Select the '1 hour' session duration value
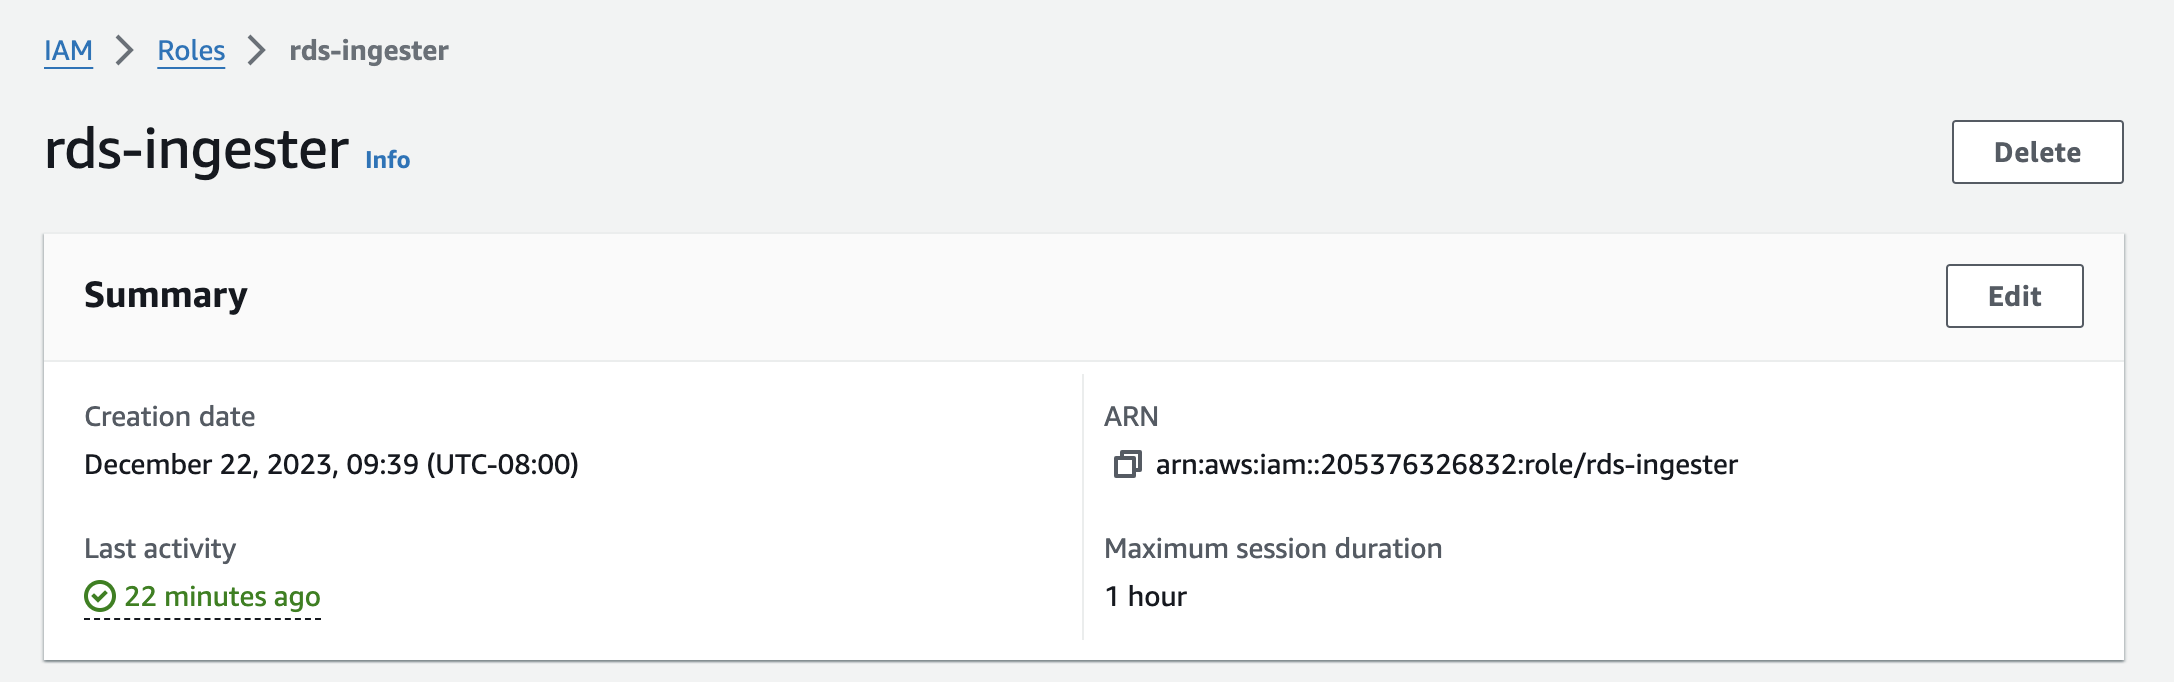2174x682 pixels. pos(1145,596)
